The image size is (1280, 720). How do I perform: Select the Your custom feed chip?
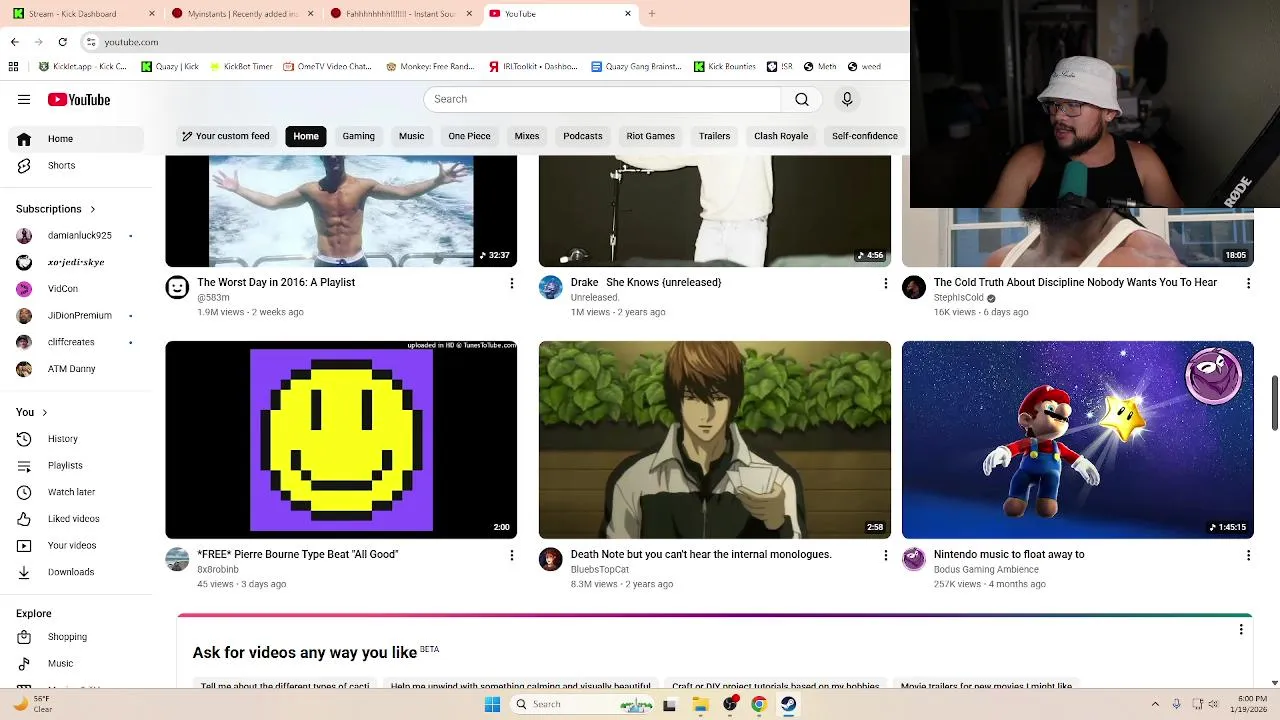point(225,136)
